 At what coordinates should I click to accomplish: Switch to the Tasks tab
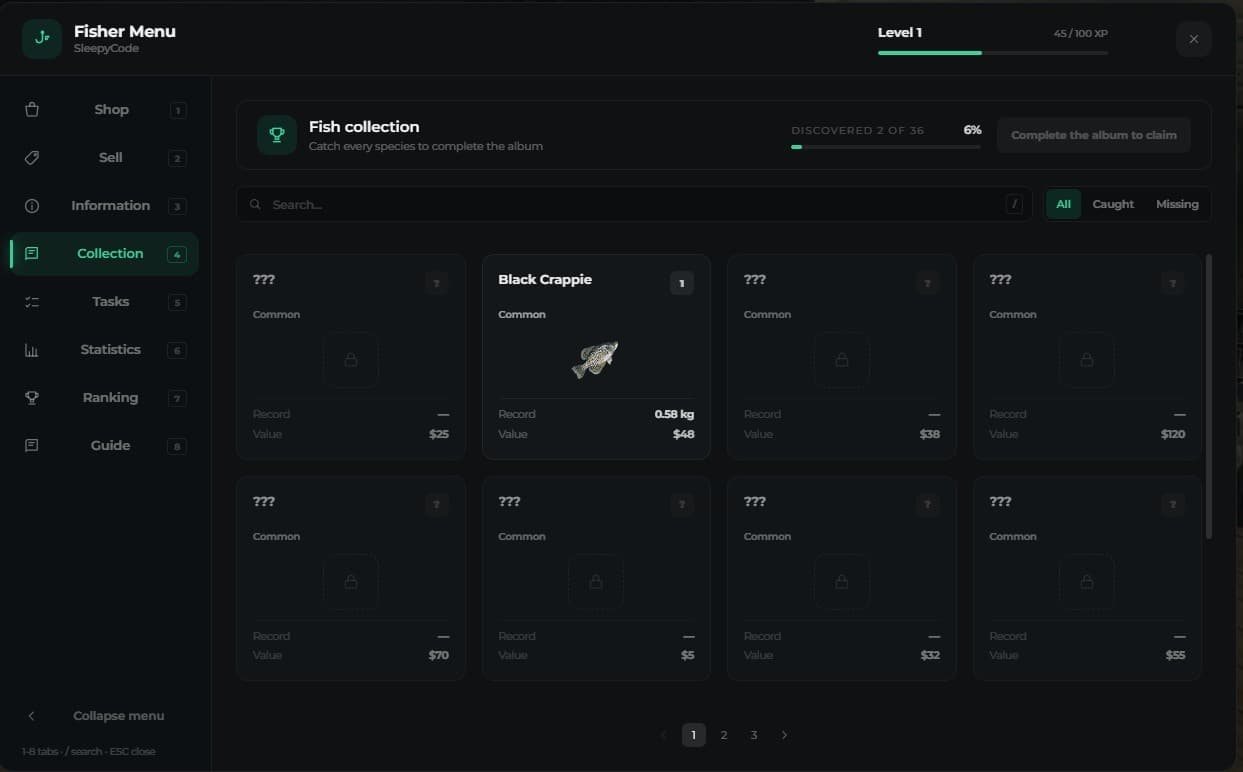coord(105,302)
